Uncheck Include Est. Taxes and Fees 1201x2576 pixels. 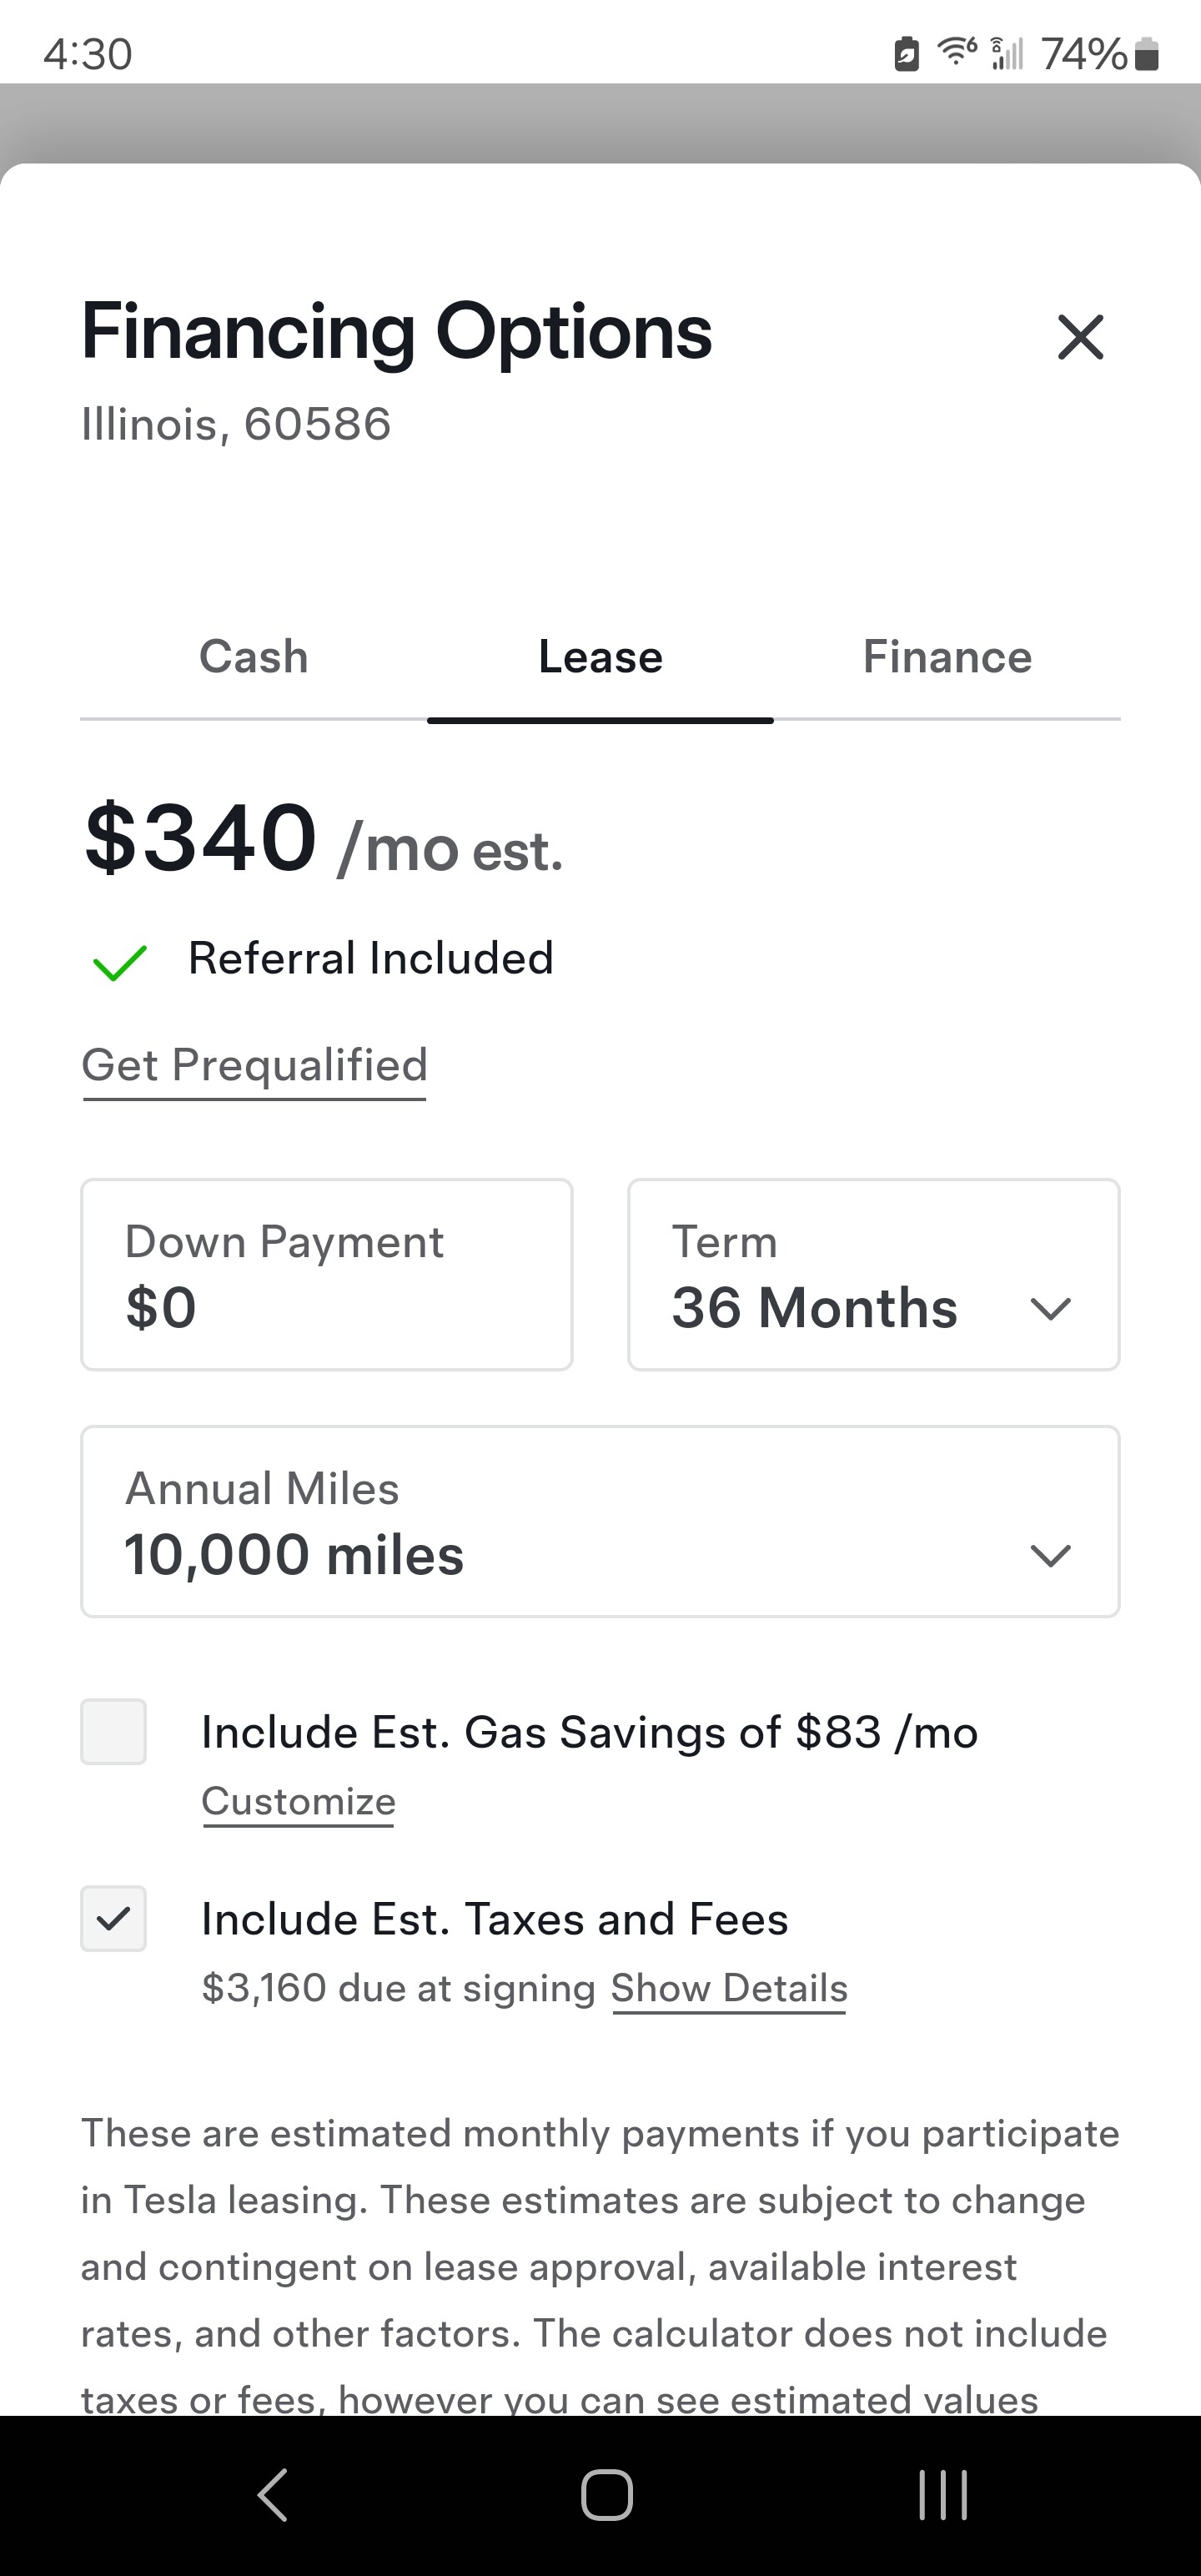click(x=114, y=1918)
